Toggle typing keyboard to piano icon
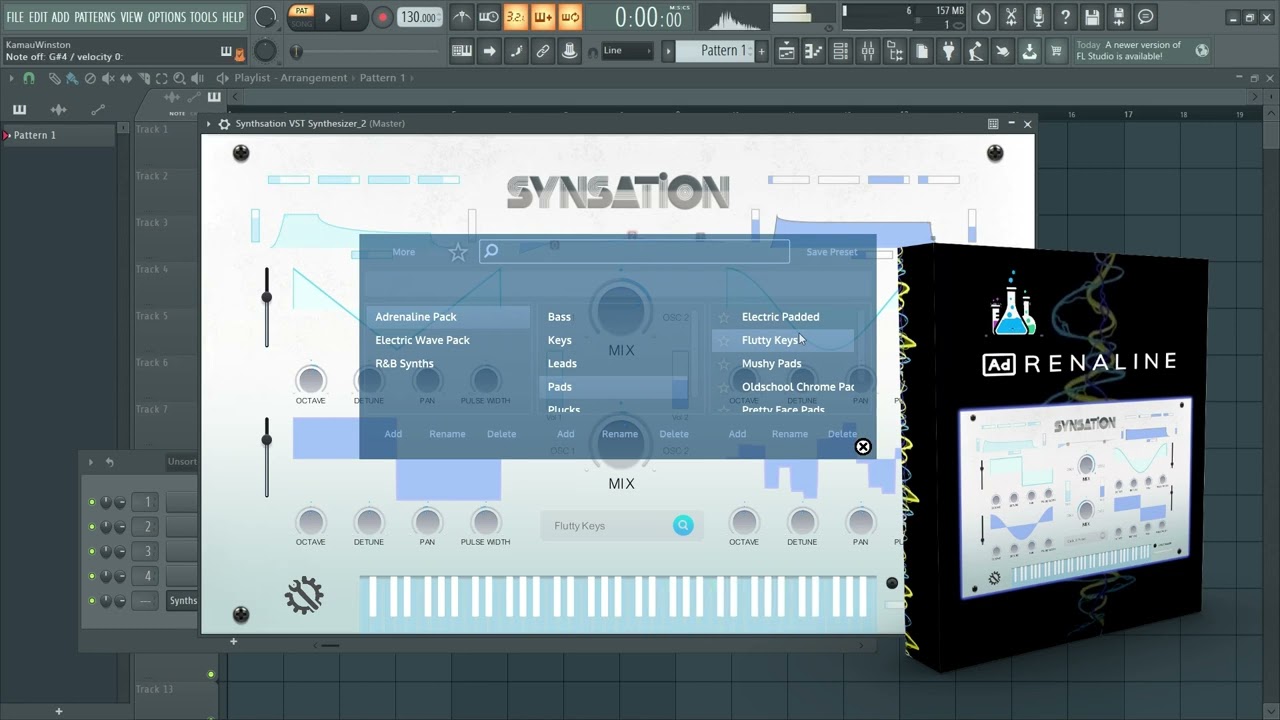 [462, 51]
